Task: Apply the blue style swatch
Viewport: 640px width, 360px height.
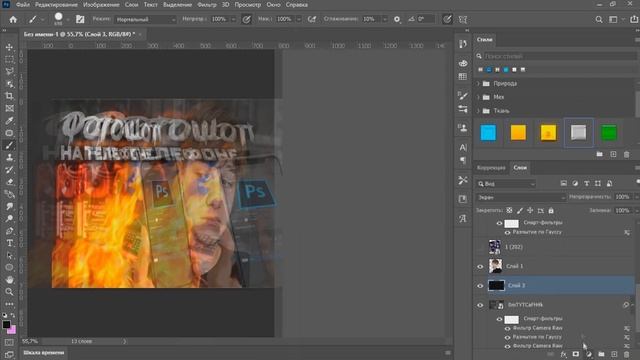Action: click(488, 133)
